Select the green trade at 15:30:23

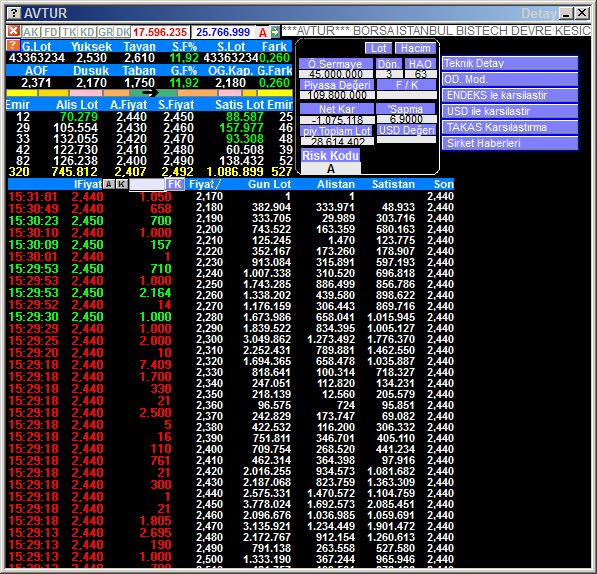click(90, 221)
